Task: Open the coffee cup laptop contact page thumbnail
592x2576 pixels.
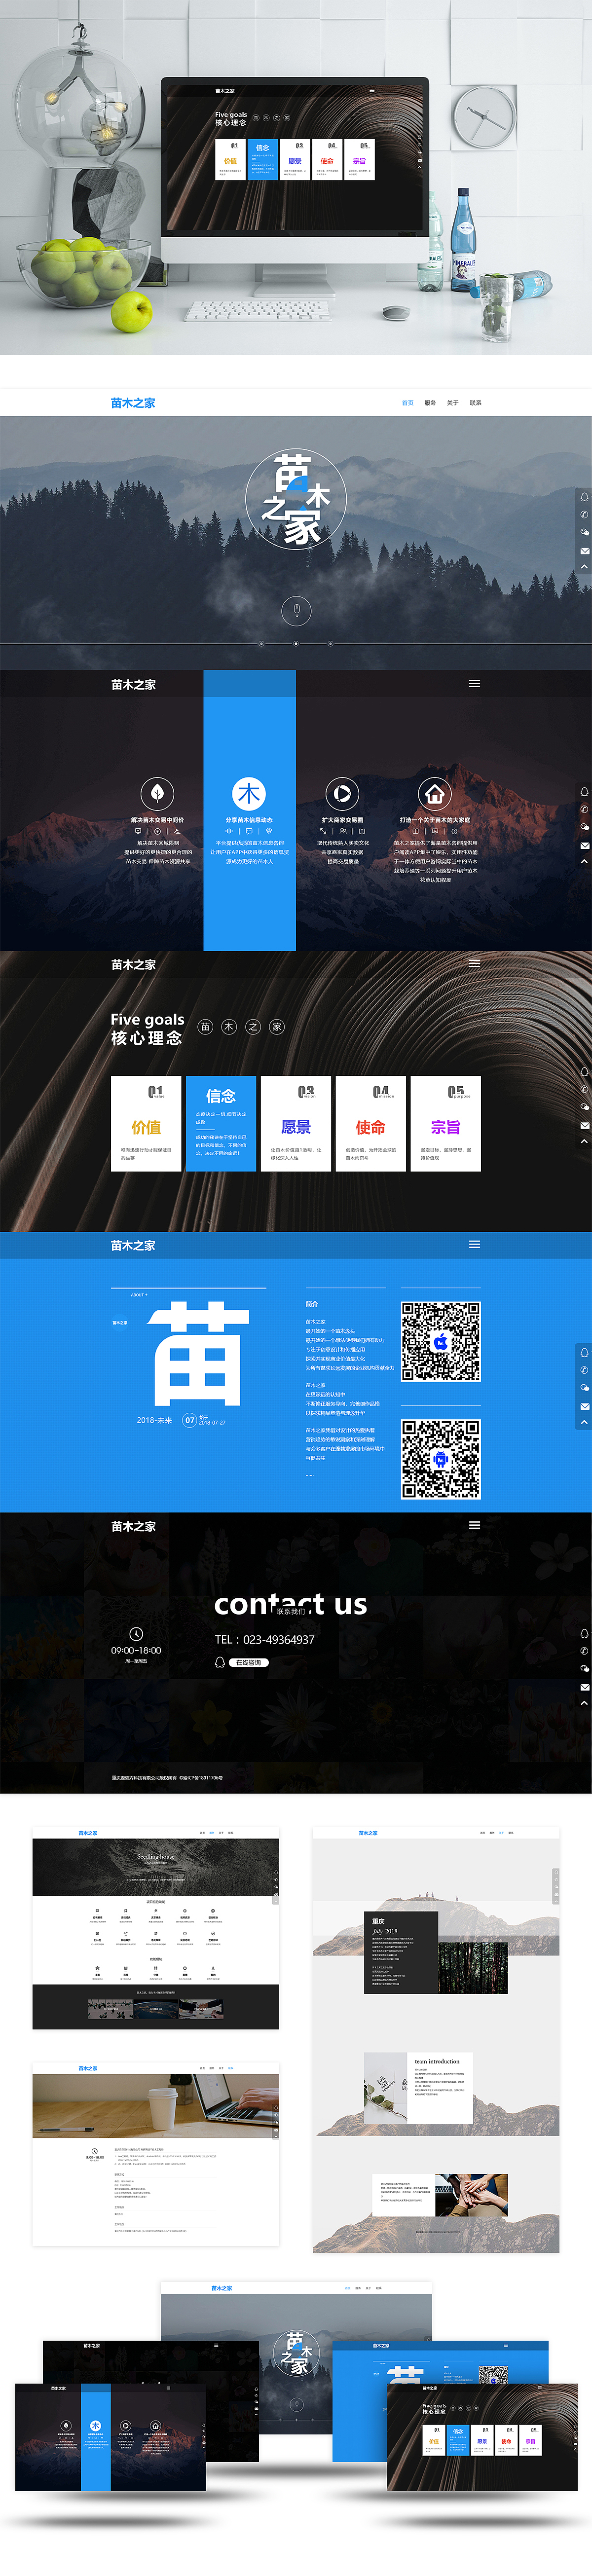Action: [156, 2154]
